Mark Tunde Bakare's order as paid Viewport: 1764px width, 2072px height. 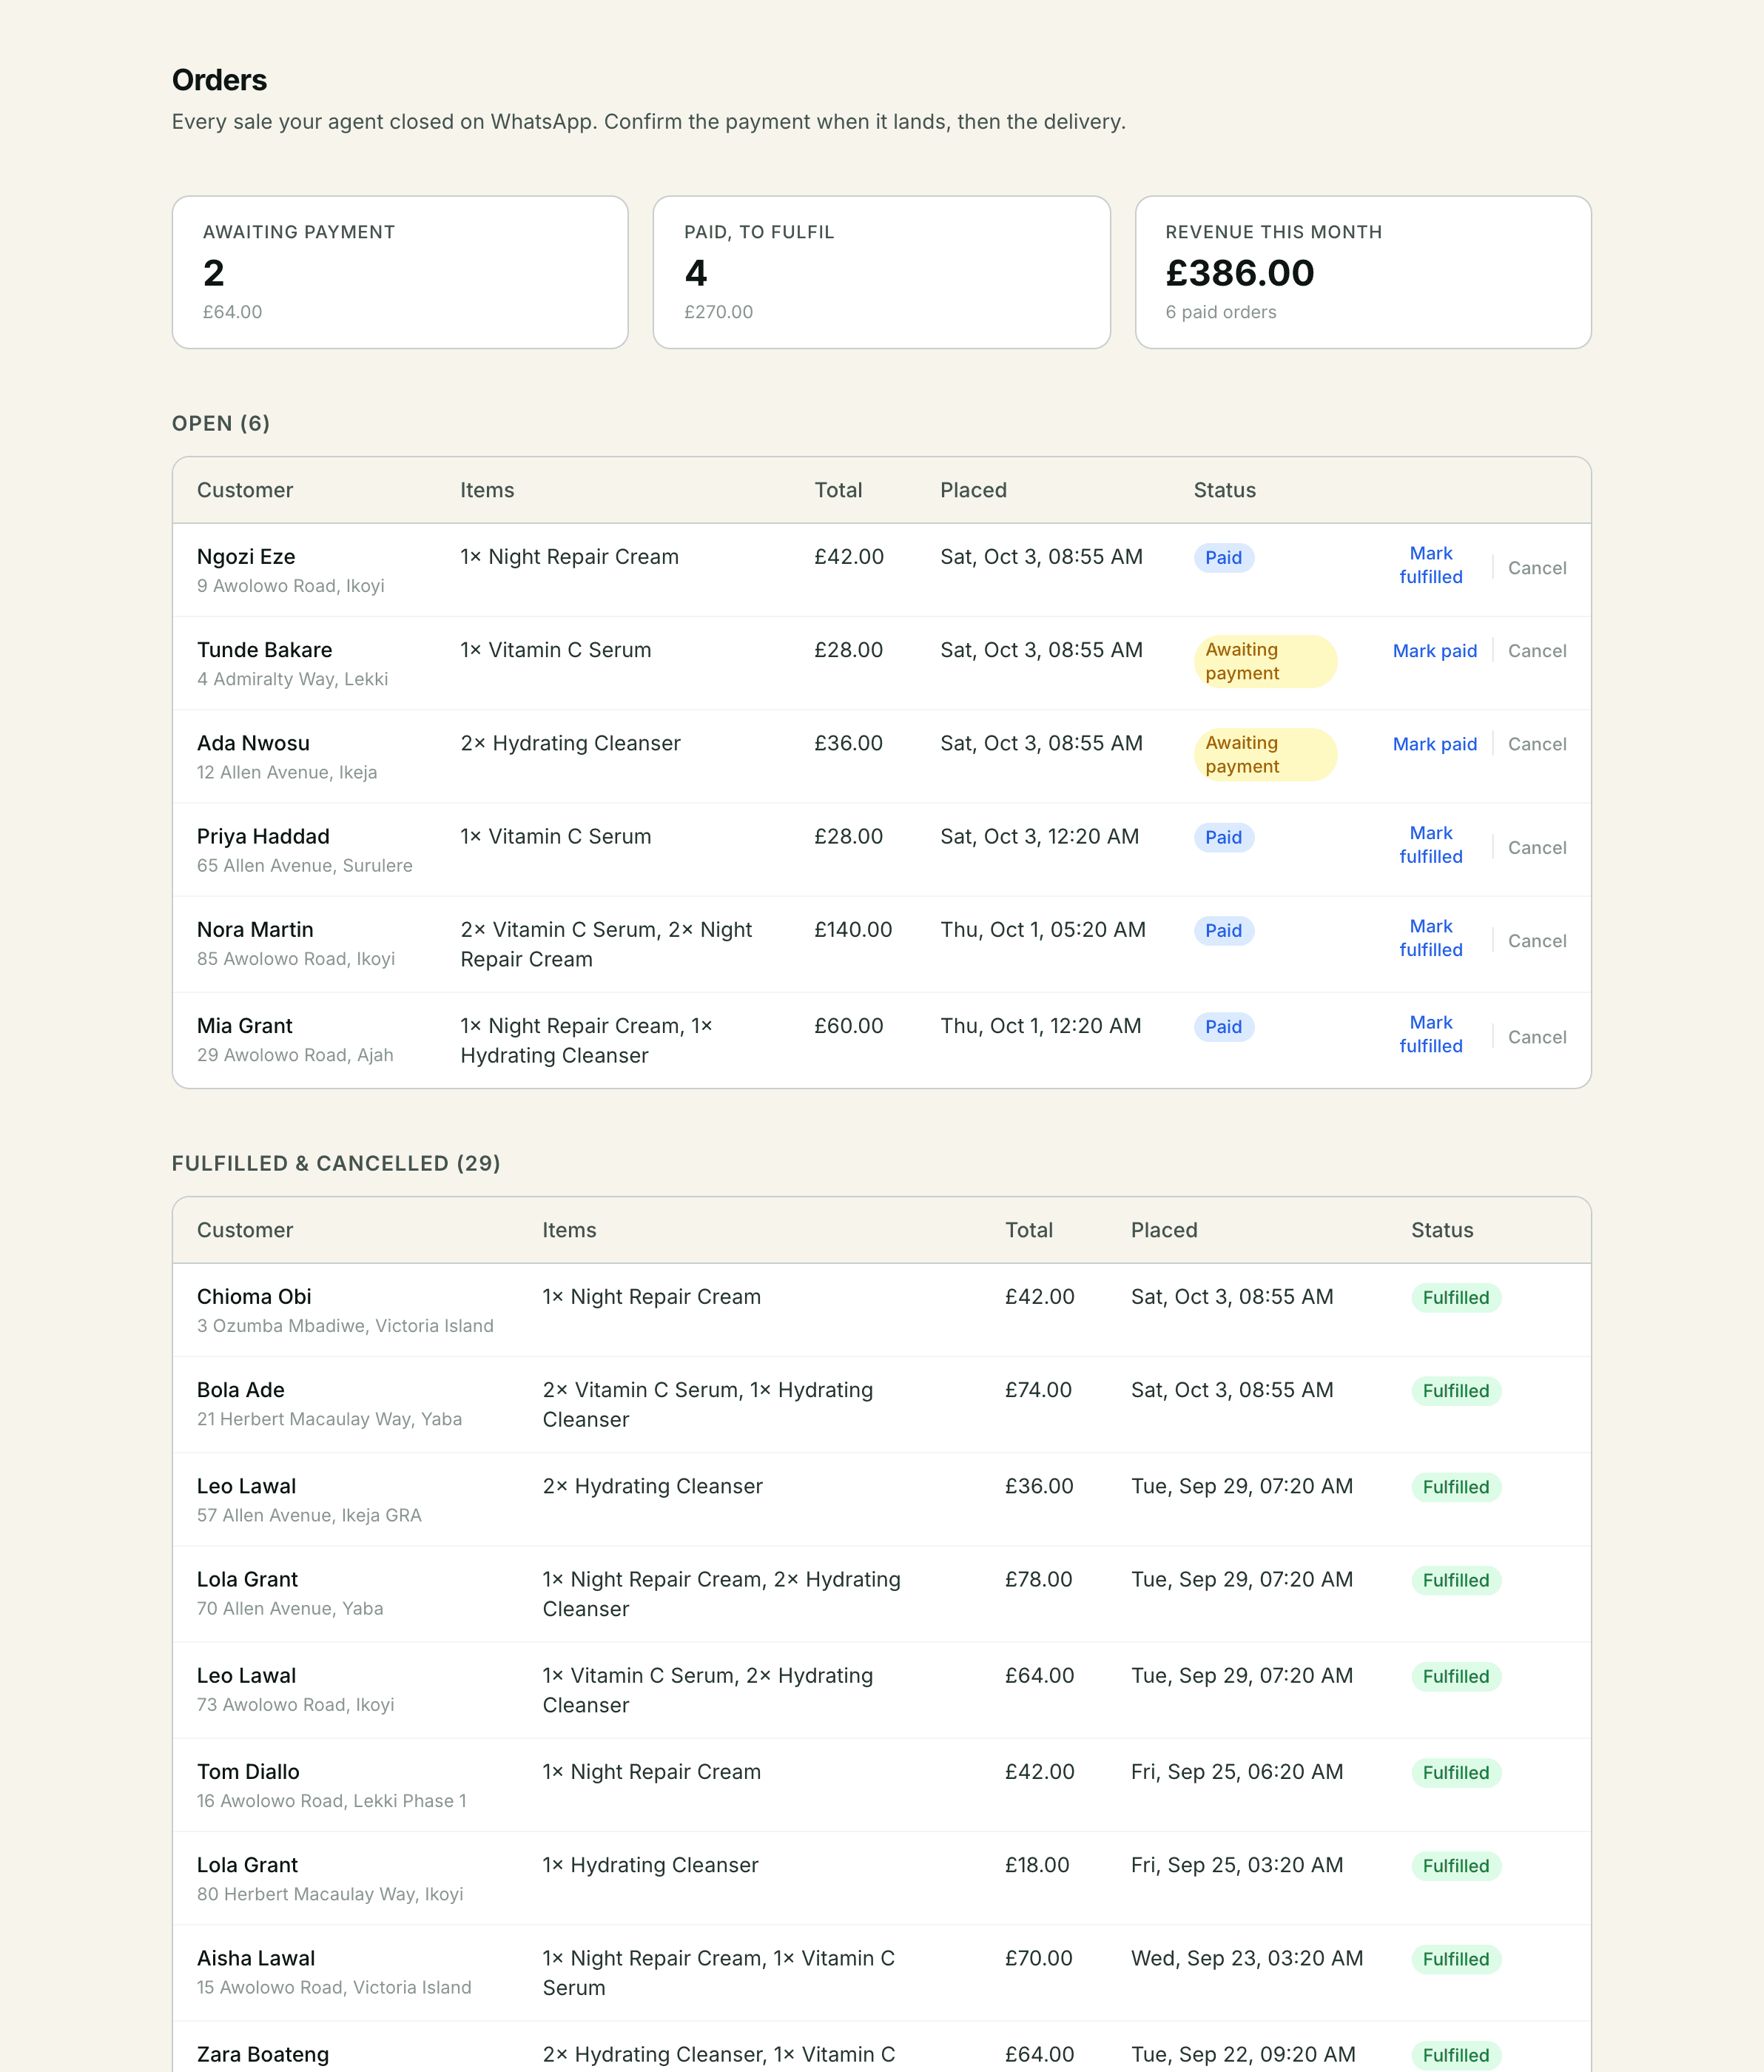point(1434,651)
